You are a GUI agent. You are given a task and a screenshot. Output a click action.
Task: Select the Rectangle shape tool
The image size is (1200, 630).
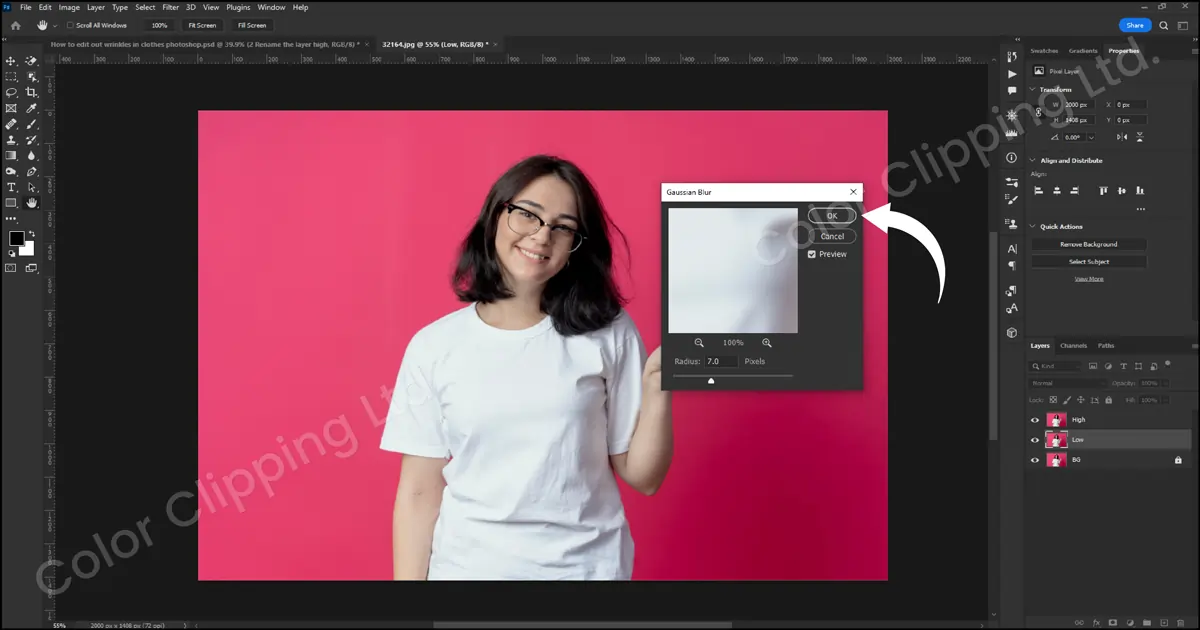click(x=11, y=203)
